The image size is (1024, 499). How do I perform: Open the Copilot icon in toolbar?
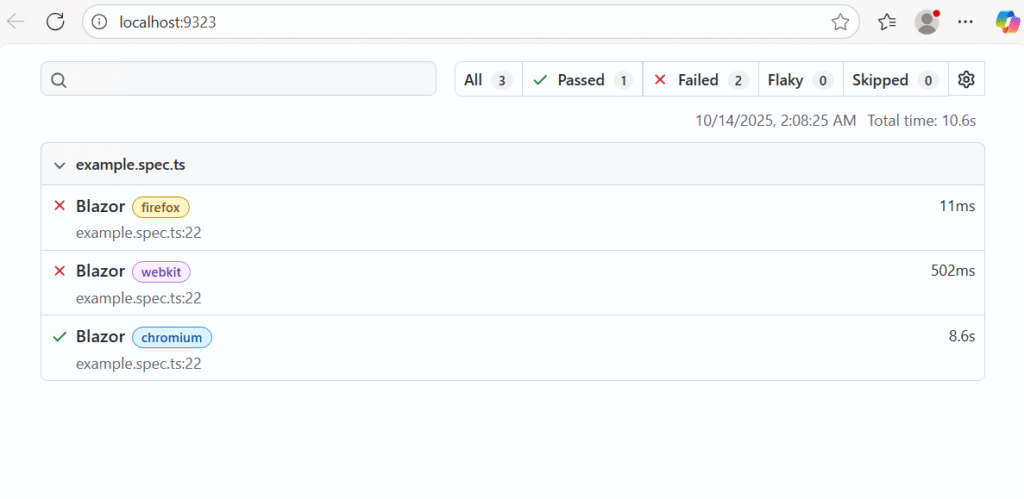1005,21
